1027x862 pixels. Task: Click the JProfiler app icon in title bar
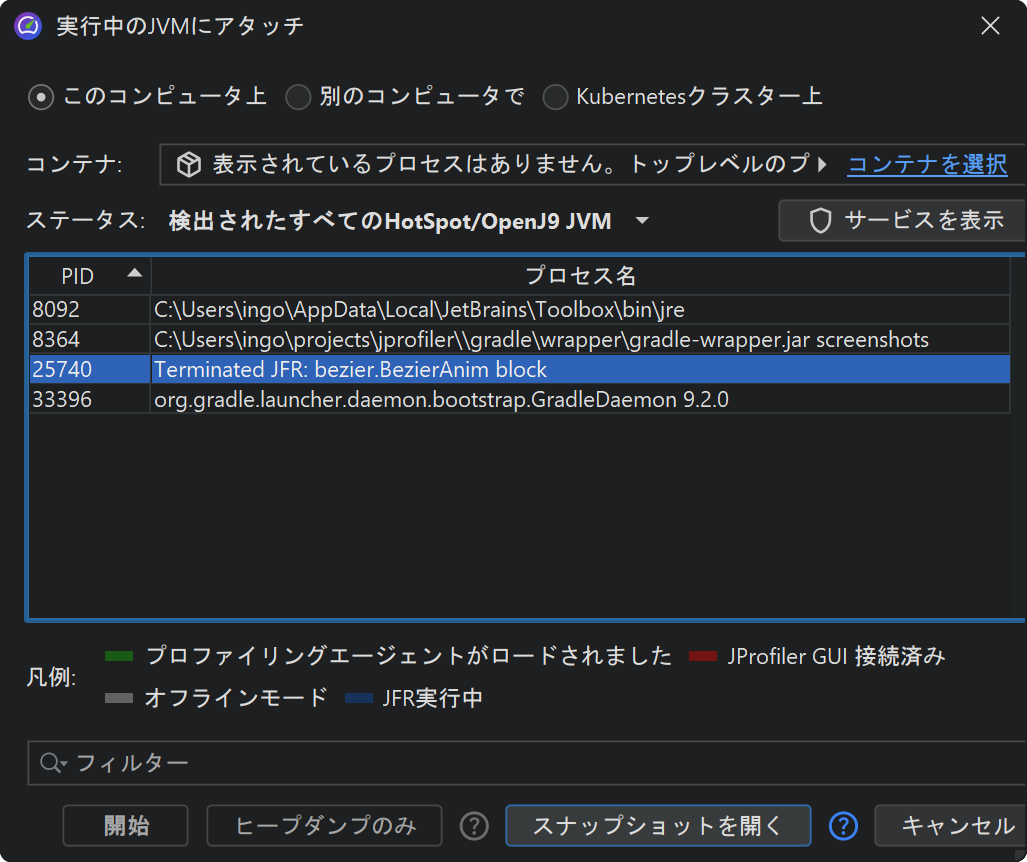pos(28,26)
